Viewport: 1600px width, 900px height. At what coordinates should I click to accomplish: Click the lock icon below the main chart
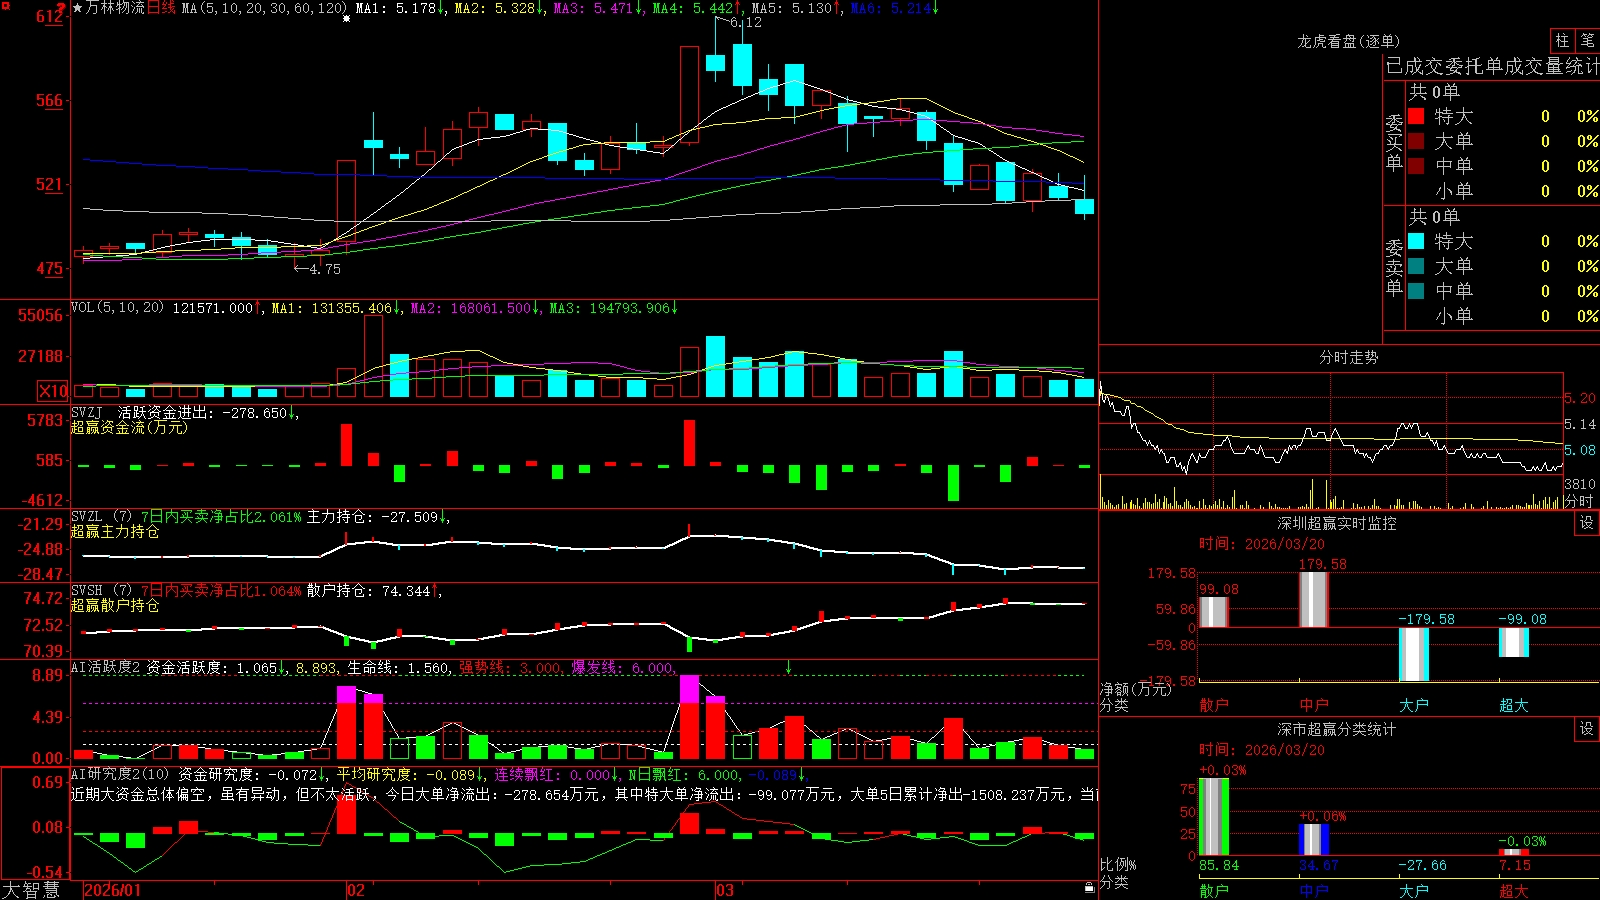tap(1090, 888)
